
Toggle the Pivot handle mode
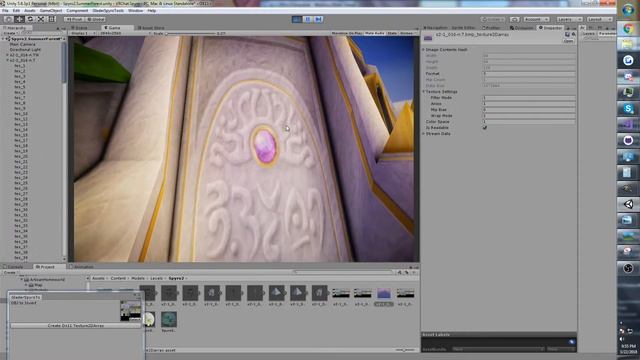coord(74,19)
